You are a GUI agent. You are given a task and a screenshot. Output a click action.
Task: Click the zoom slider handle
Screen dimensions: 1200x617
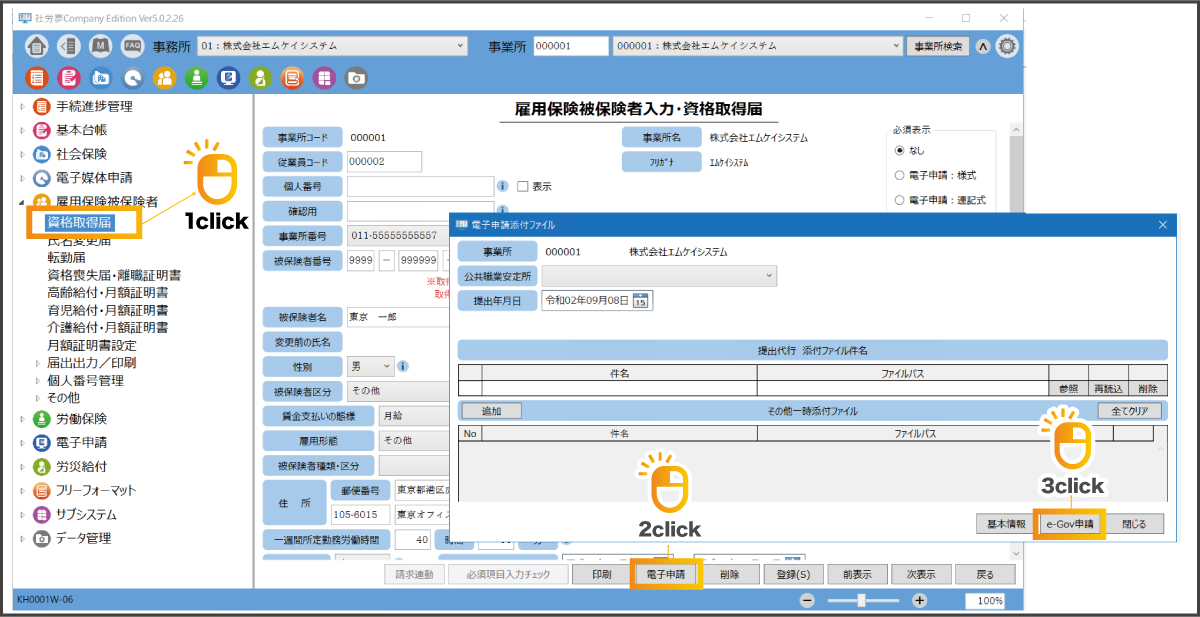pyautogui.click(x=861, y=600)
